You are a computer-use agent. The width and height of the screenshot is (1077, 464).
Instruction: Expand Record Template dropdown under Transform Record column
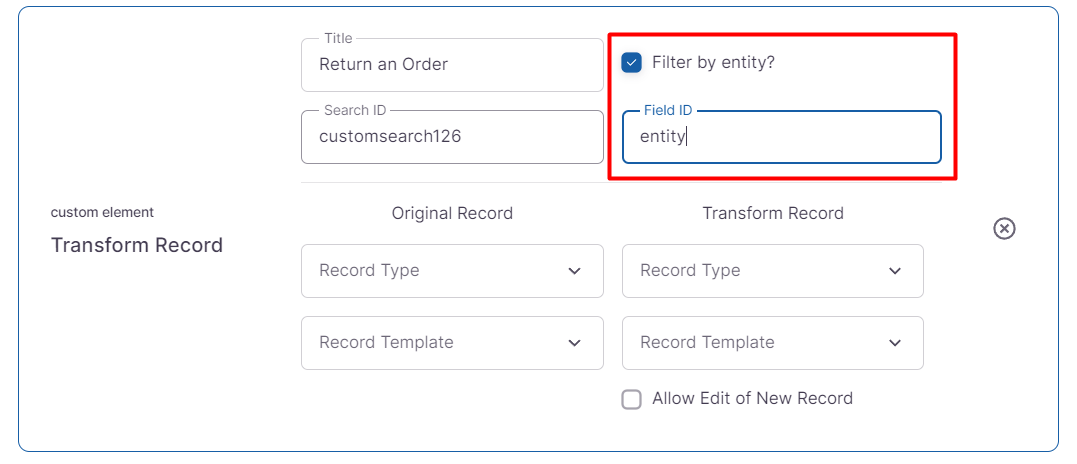coord(760,343)
